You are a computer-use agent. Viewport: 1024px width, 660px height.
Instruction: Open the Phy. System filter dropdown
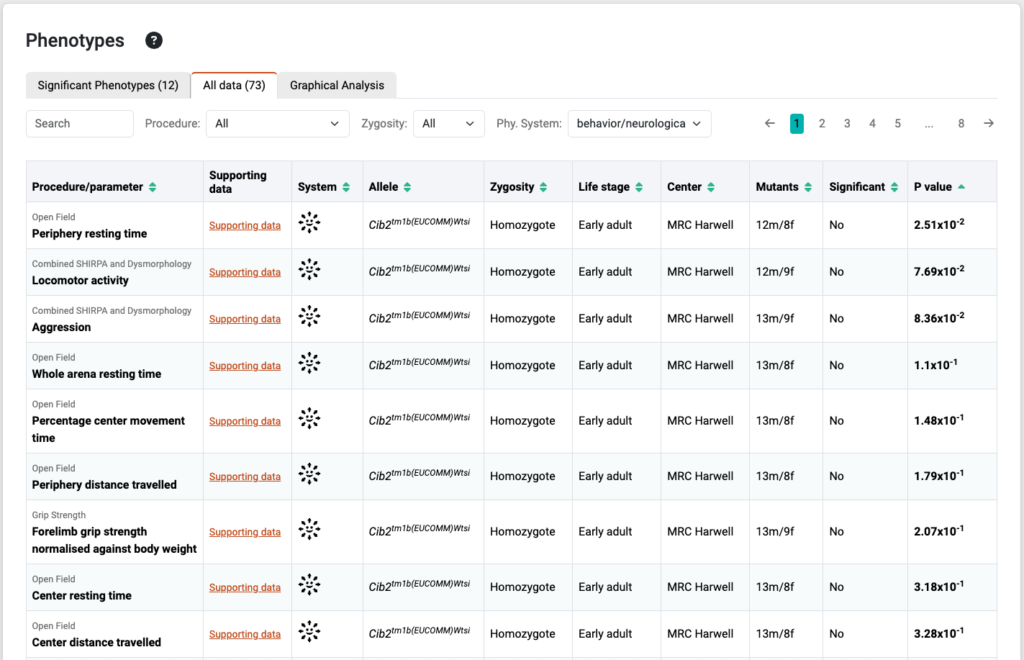click(639, 123)
